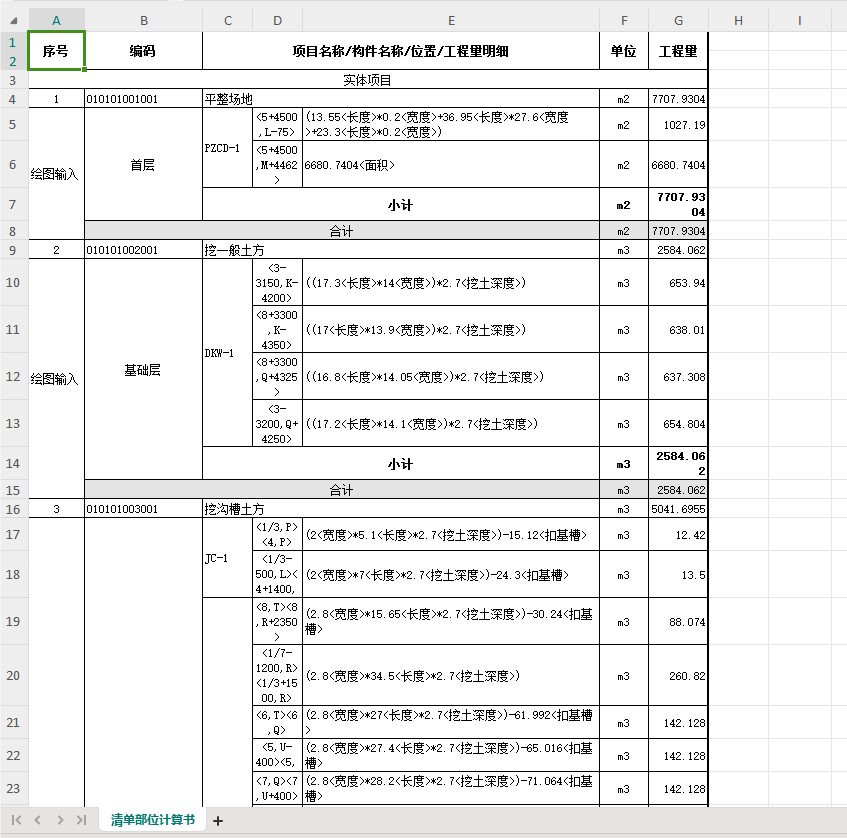Click code cell 010101003001
Viewport: 847px width, 838px height.
143,508
